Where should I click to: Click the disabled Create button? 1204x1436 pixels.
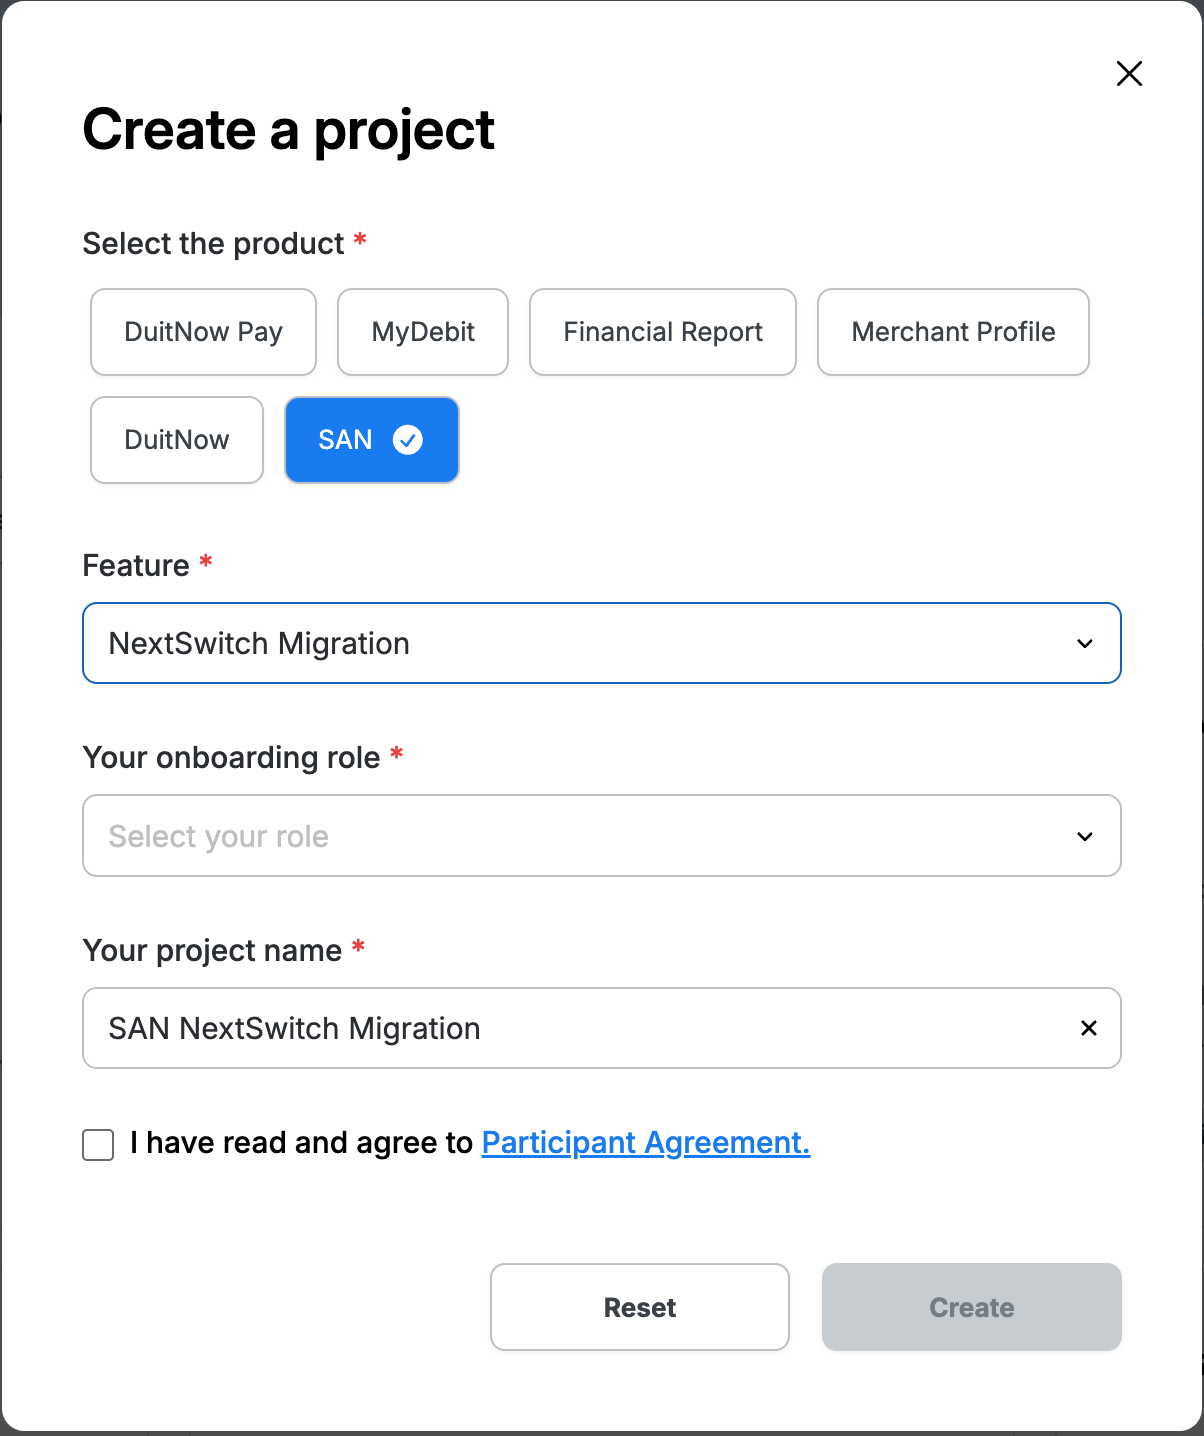[970, 1307]
